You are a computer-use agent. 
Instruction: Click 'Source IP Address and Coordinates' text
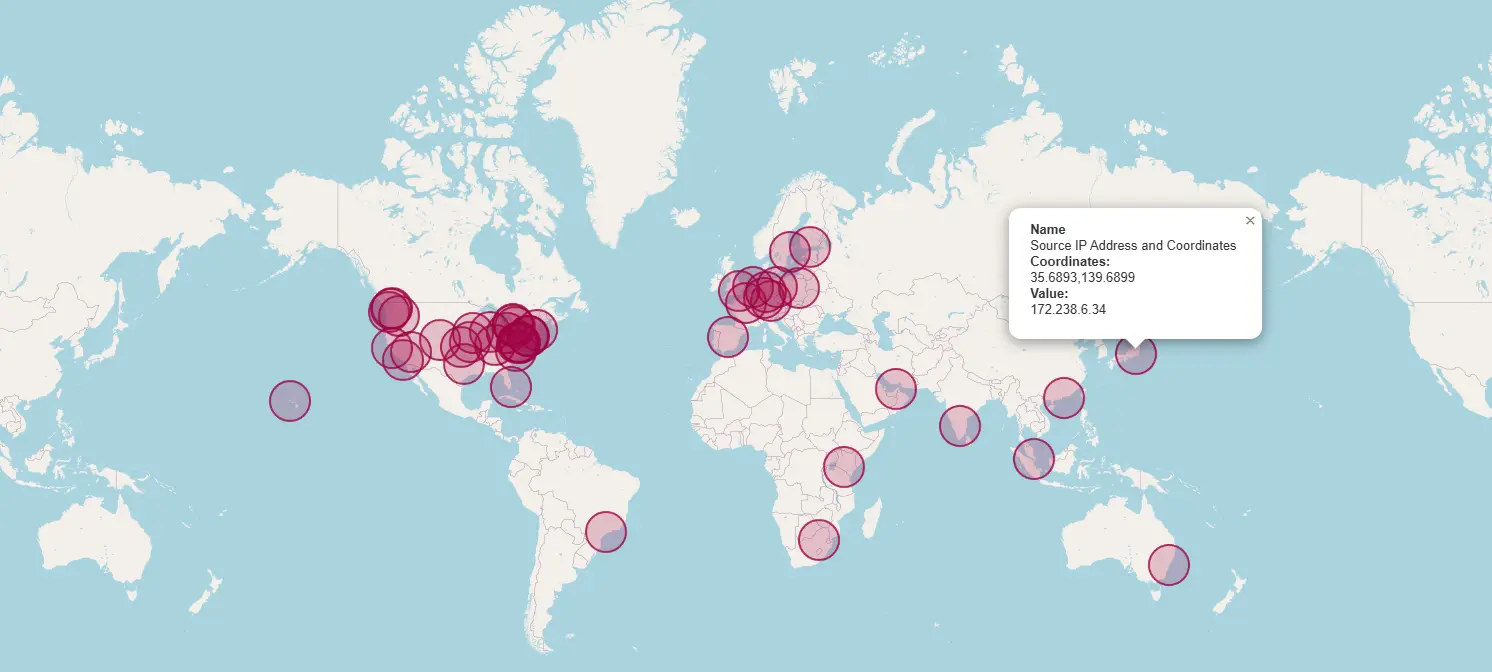point(1133,245)
